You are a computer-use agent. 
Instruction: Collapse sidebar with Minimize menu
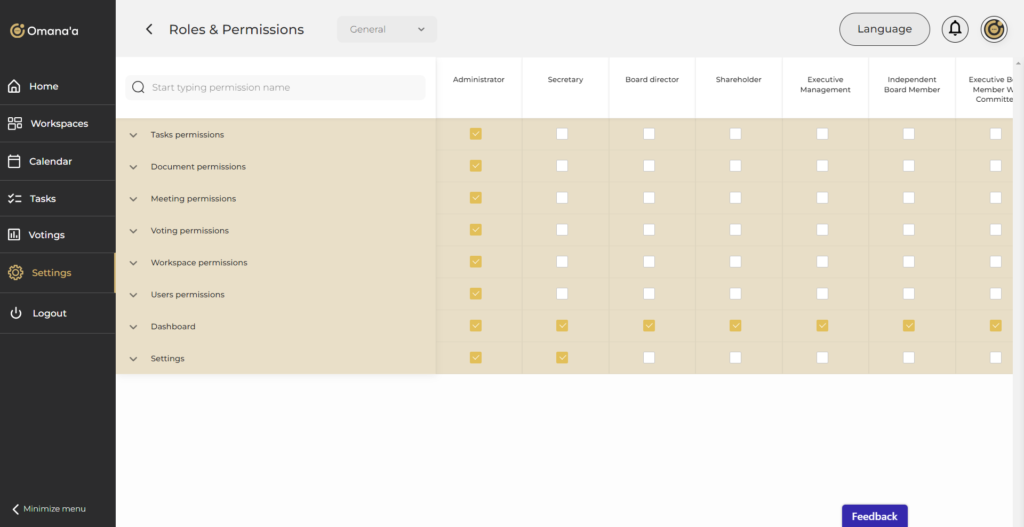(50, 509)
